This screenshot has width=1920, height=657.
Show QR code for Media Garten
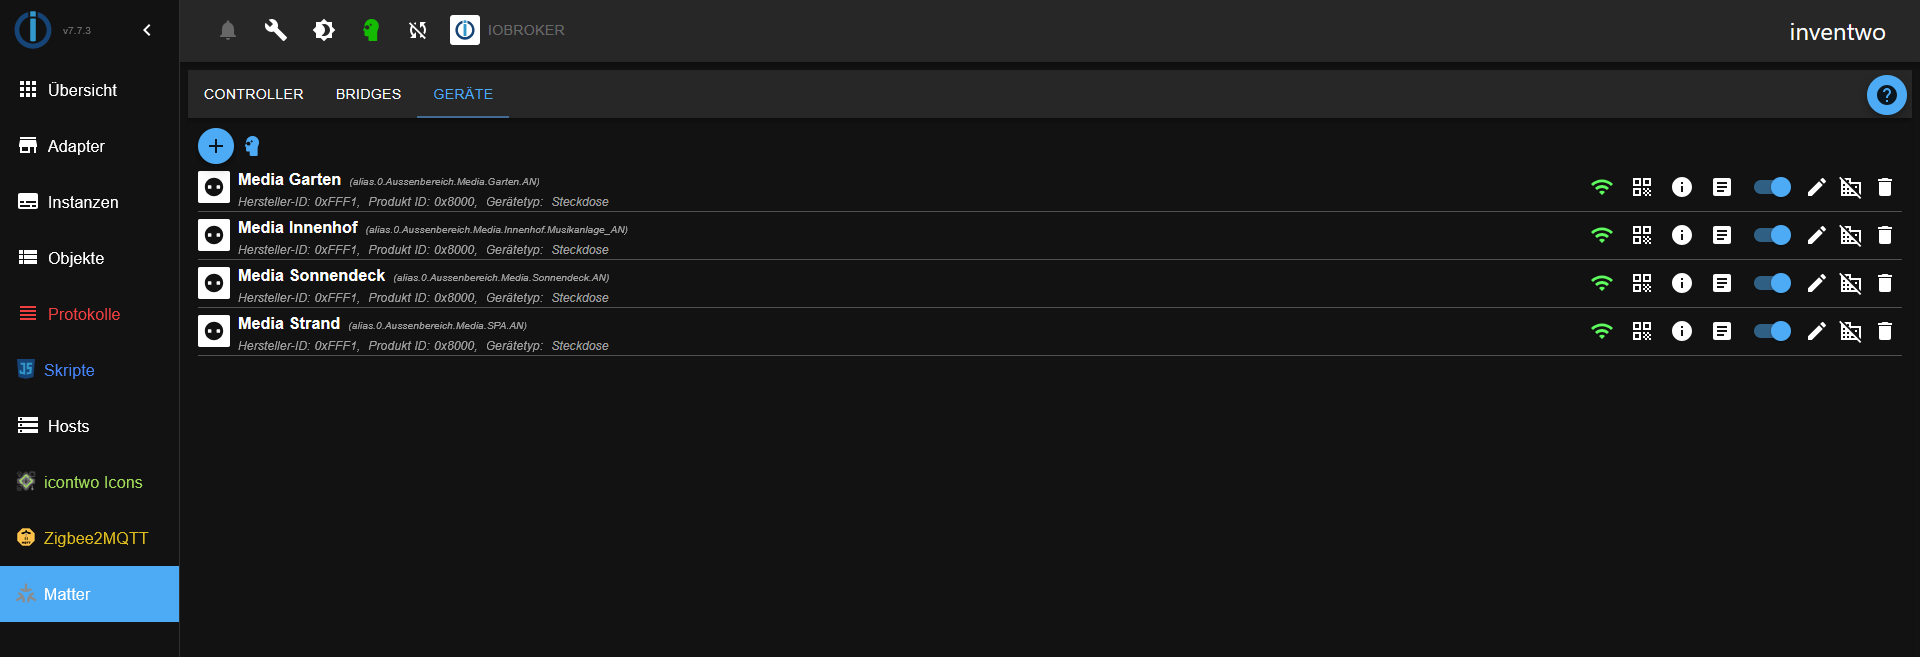[x=1641, y=187]
